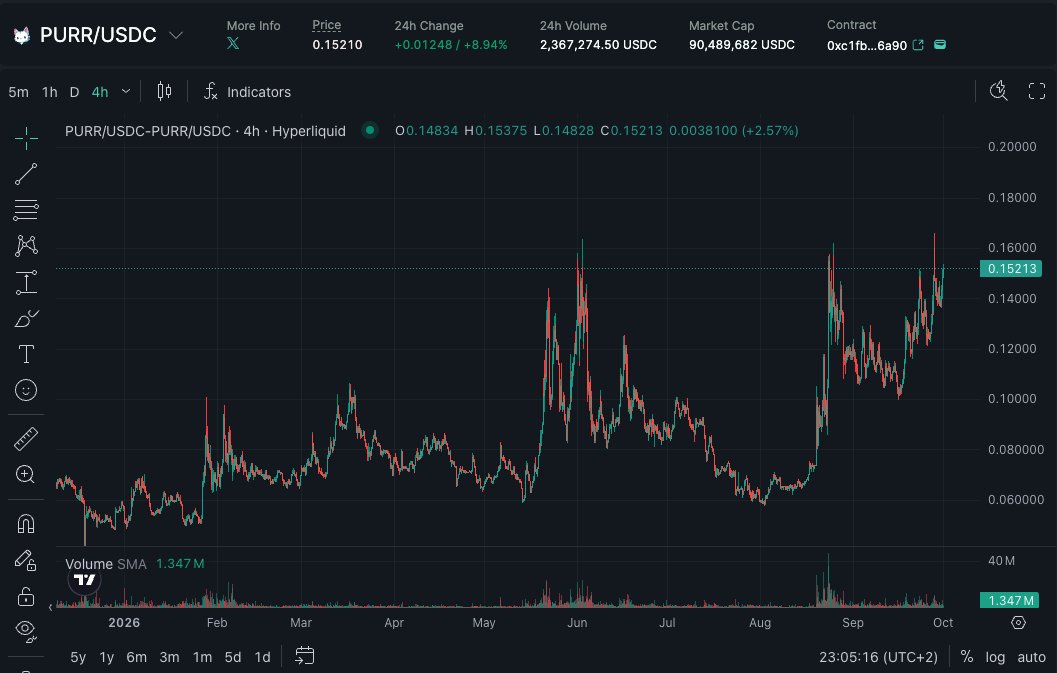The image size is (1057, 673).
Task: Open the chart settings gear icon
Action: [1019, 622]
